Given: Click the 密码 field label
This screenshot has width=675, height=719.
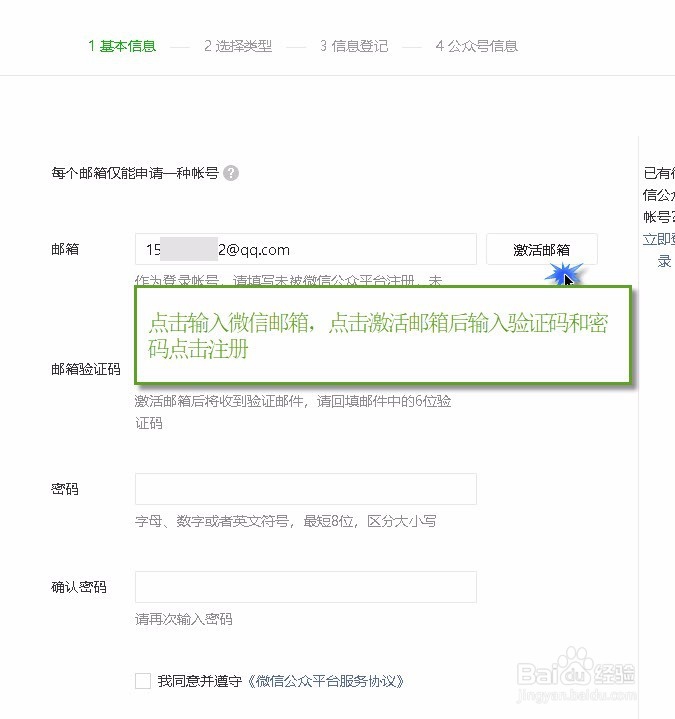Looking at the screenshot, I should [x=65, y=489].
